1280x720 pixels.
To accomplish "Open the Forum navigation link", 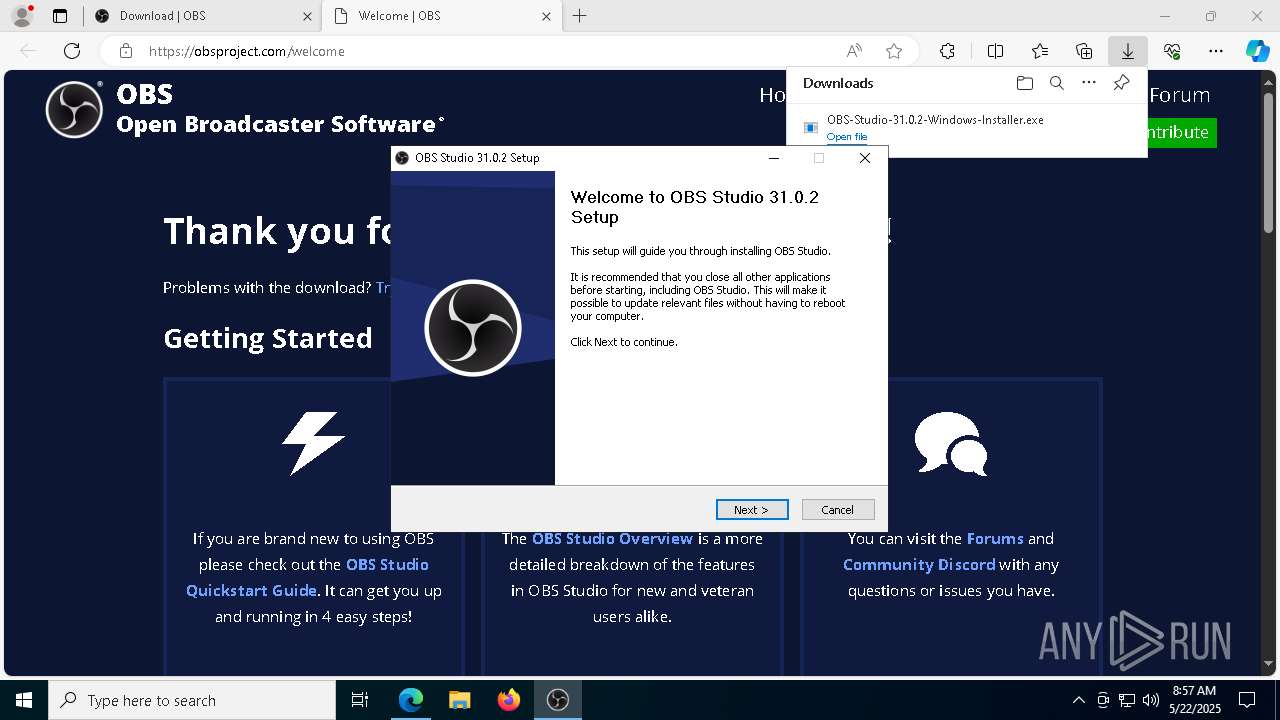I will (1180, 95).
